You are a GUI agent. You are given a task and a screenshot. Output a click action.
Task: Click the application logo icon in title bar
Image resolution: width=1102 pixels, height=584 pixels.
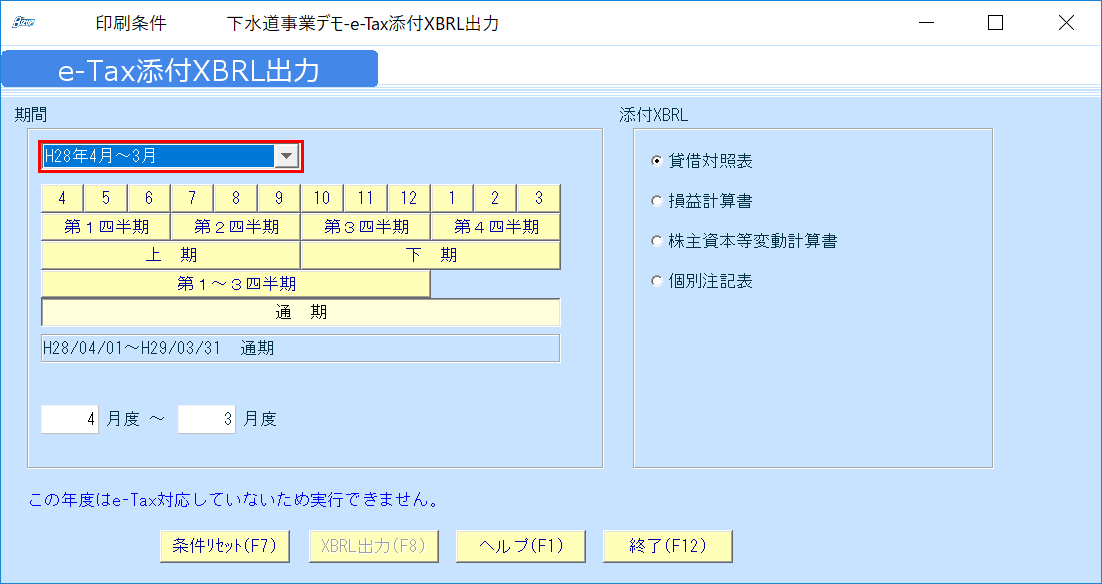point(22,21)
